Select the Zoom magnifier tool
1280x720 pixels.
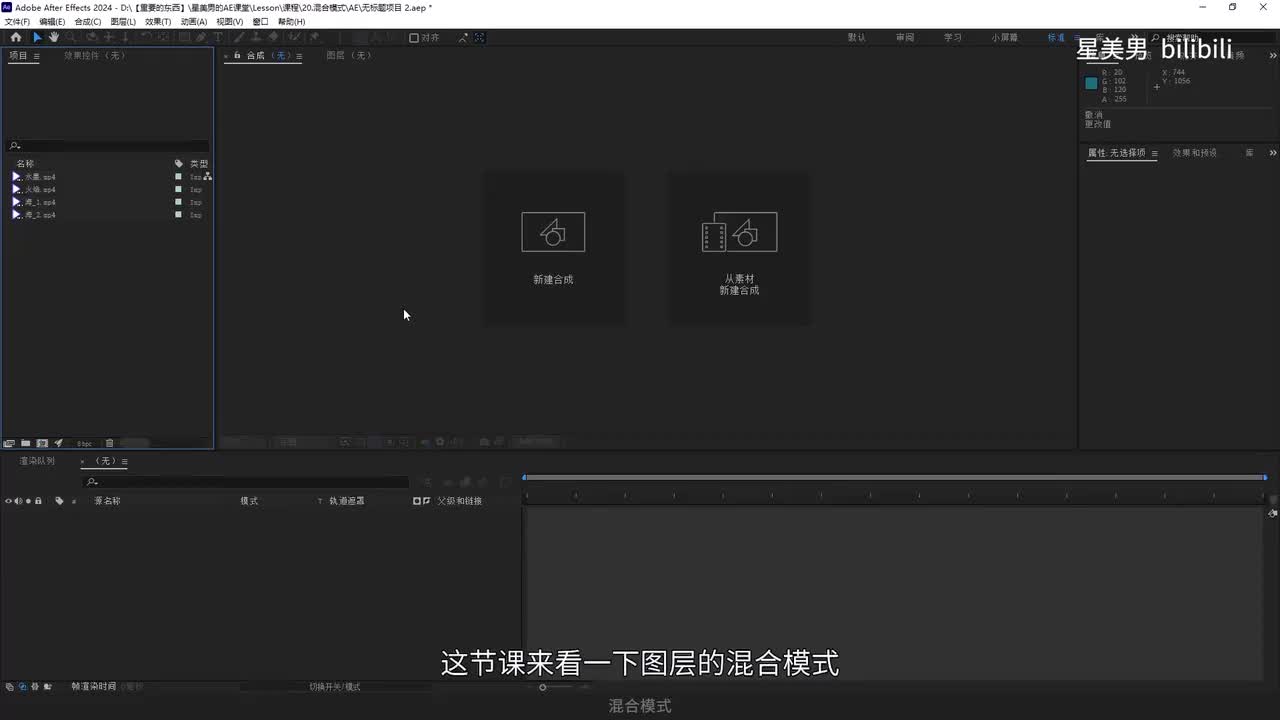coord(70,37)
